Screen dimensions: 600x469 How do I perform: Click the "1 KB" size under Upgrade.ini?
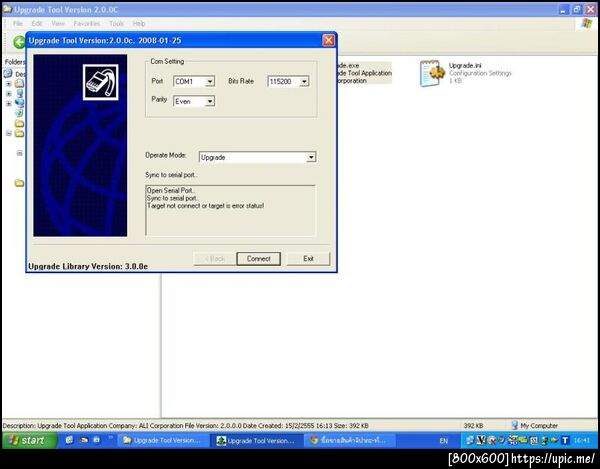pos(455,81)
